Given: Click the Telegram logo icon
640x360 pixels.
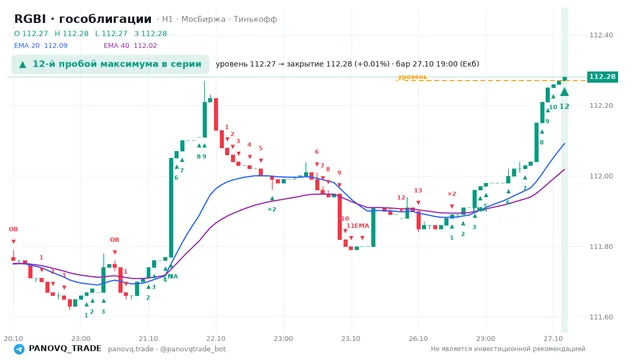Looking at the screenshot, I should 19,349.
